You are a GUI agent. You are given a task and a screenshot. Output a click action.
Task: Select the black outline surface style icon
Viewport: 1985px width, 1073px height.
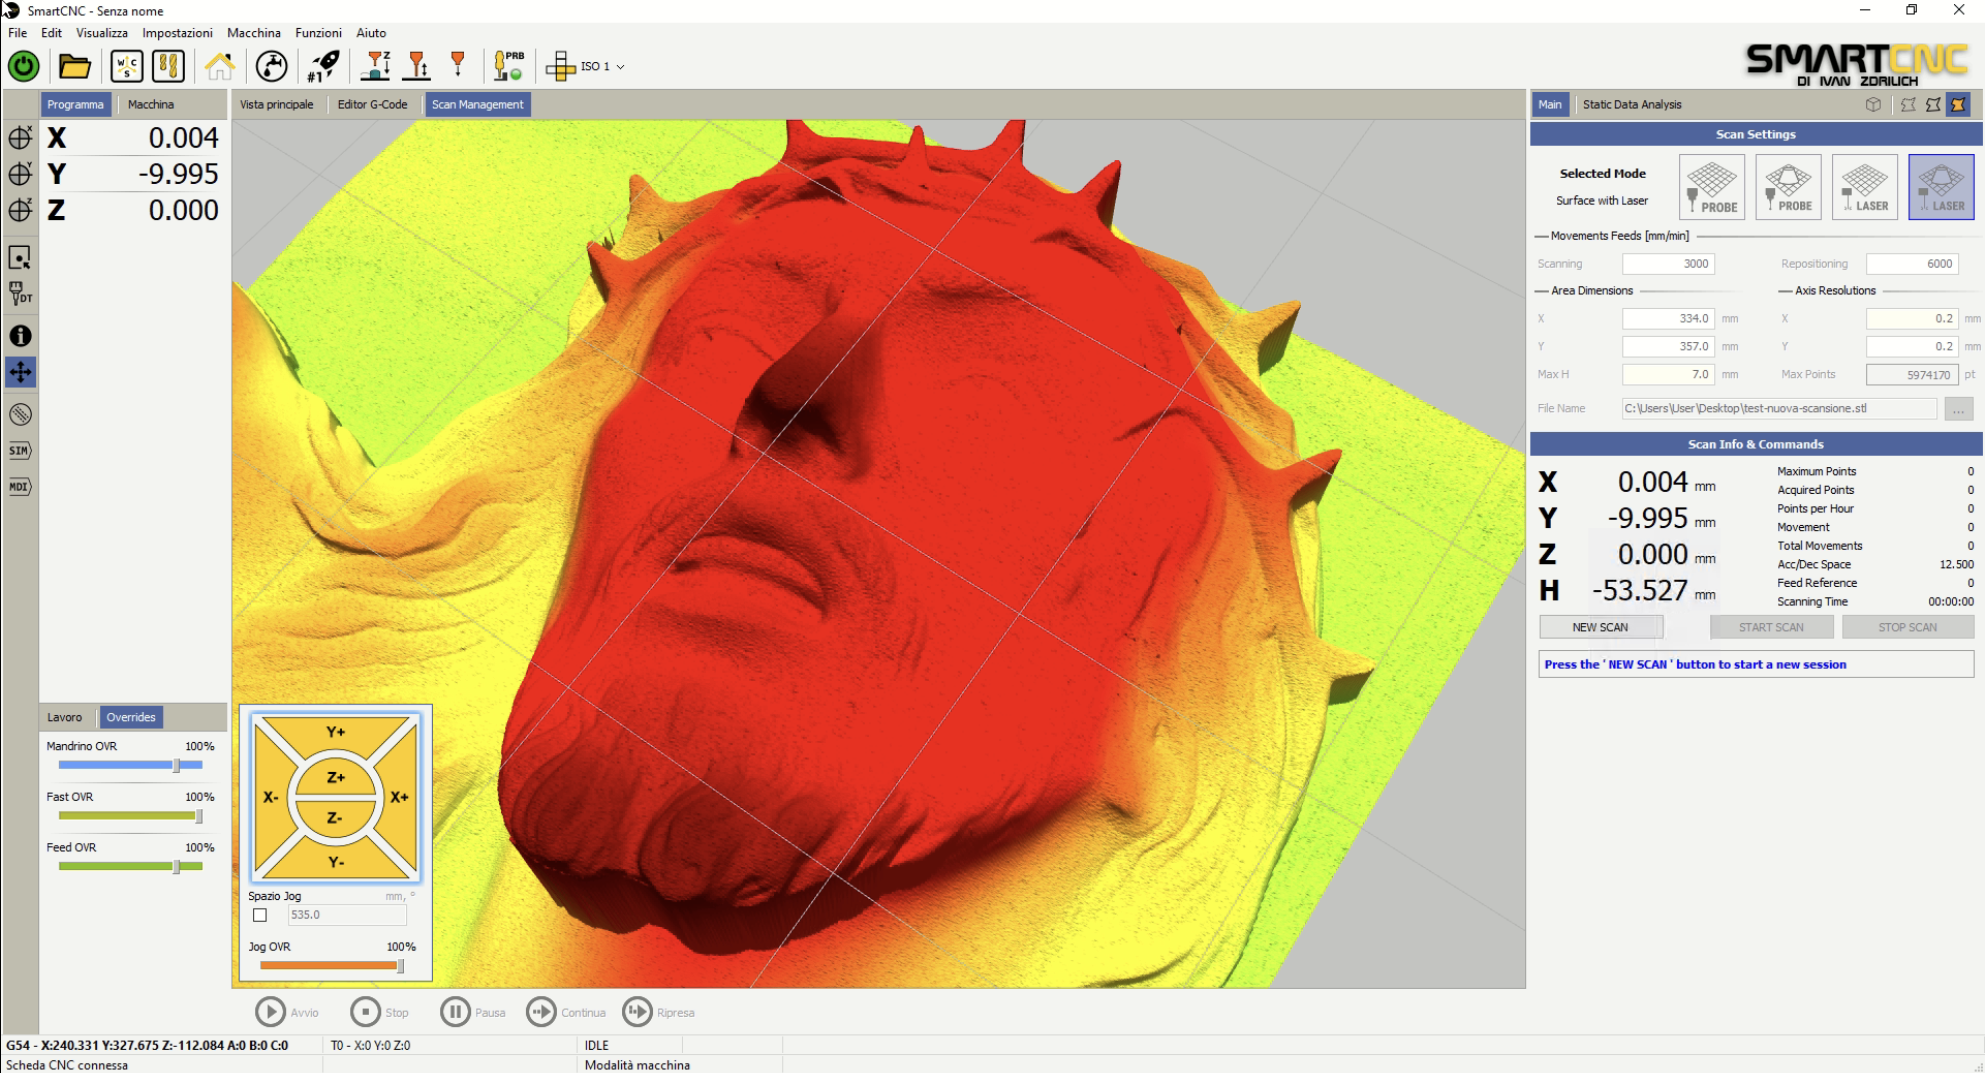tap(1933, 104)
